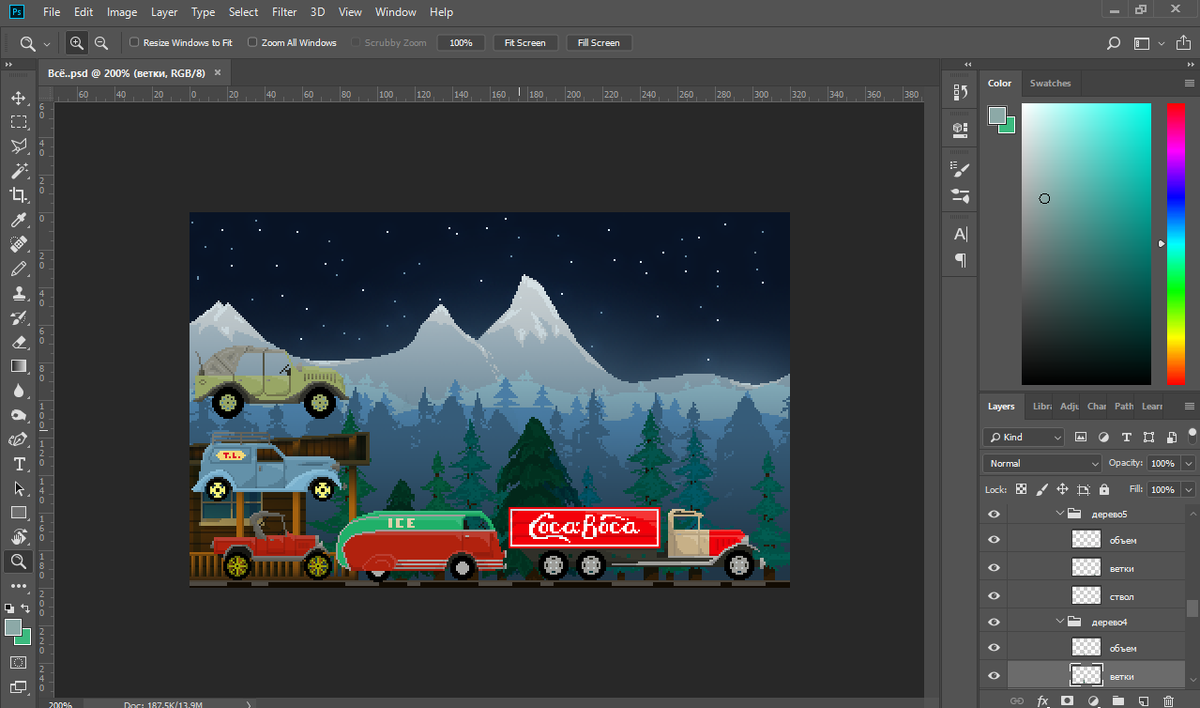Collapse the дерево4 group
The image size is (1200, 708).
[1060, 622]
